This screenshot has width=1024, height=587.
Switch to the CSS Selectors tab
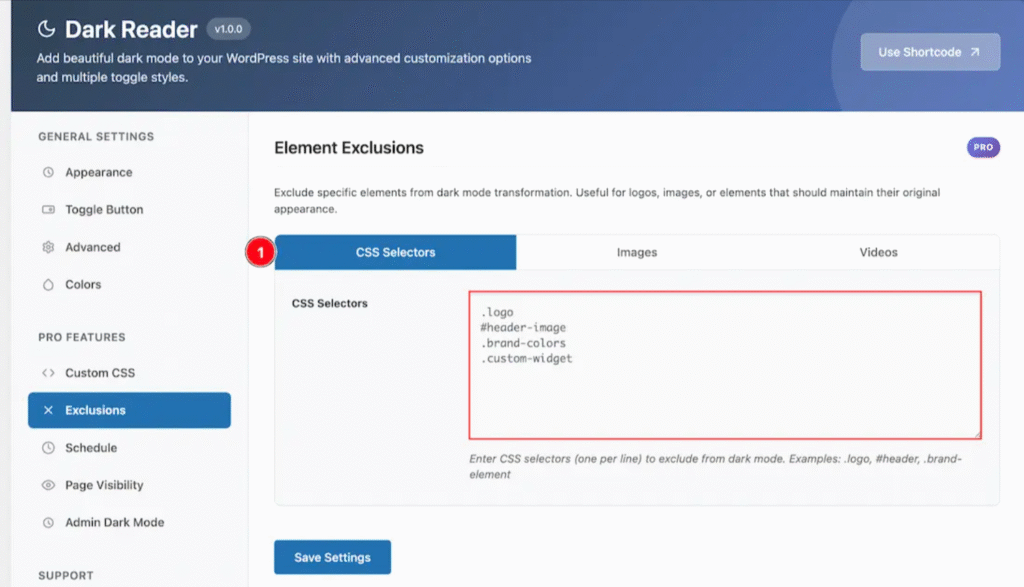pyautogui.click(x=396, y=252)
